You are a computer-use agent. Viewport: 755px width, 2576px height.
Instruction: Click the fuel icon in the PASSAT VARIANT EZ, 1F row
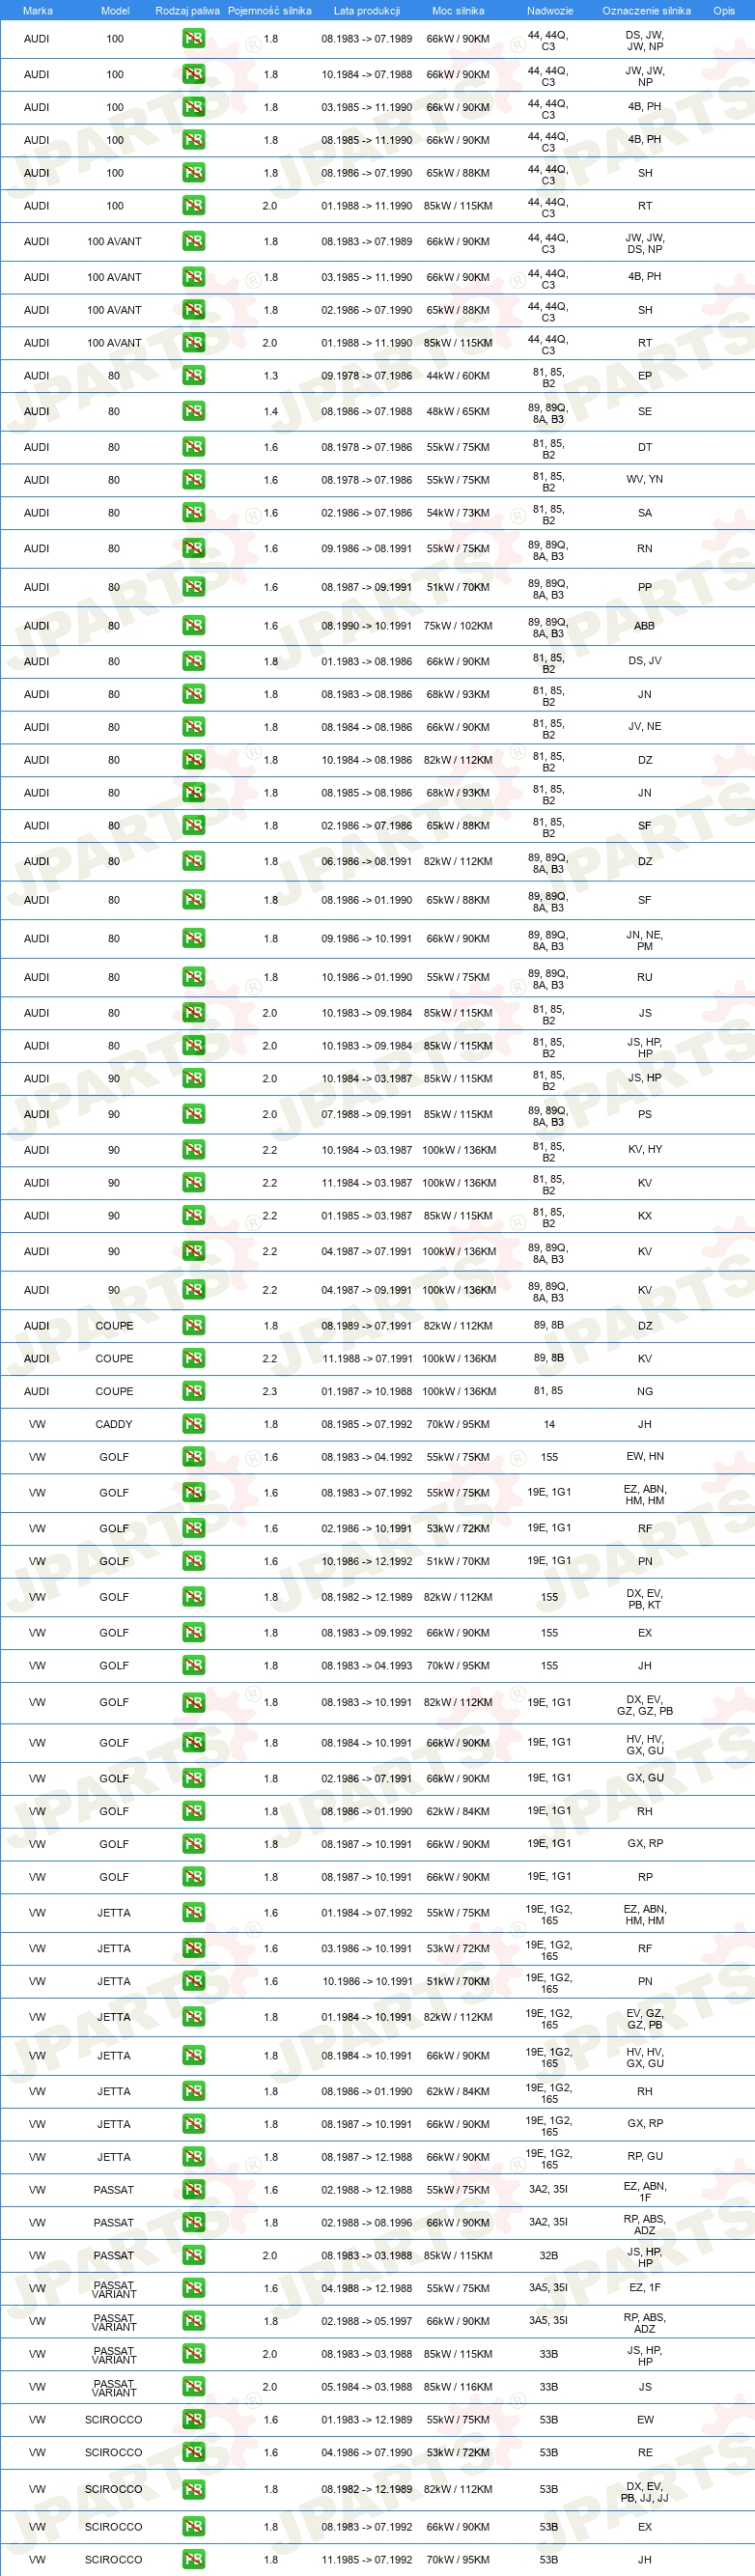pos(194,2288)
